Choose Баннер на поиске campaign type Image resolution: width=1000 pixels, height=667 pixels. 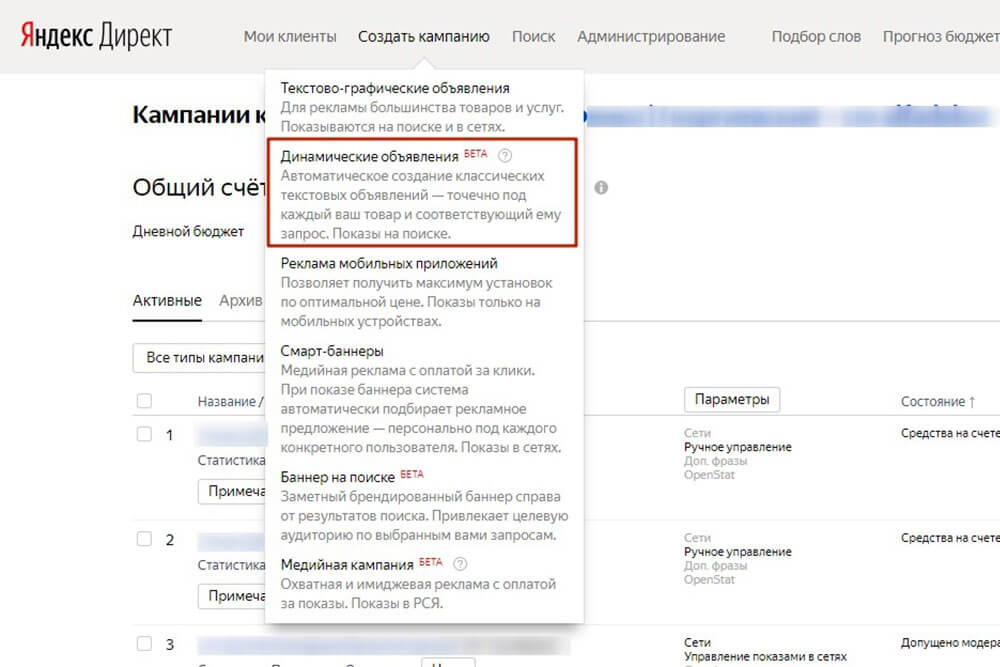point(337,477)
